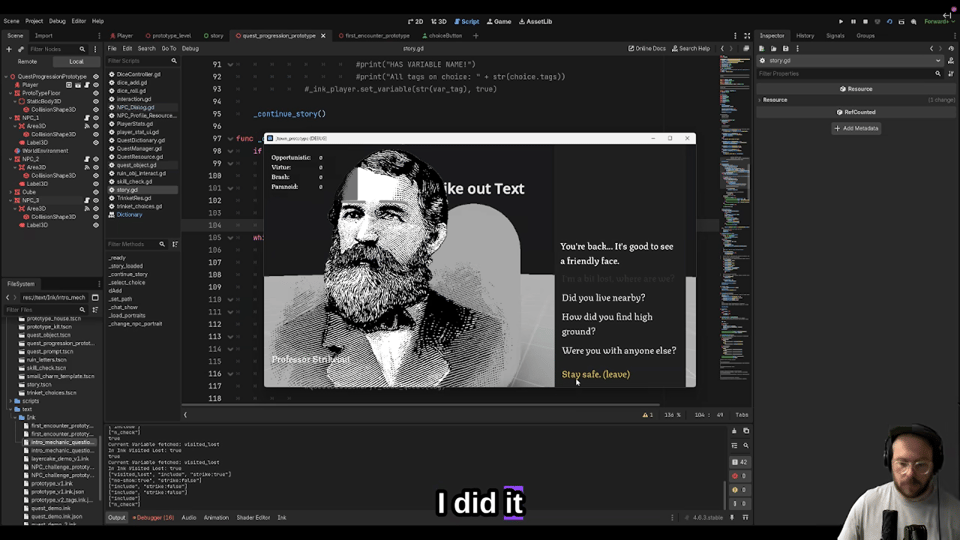960x540 pixels.
Task: Choose 'Stay safe. (leave)' dialog option
Action: 596,374
